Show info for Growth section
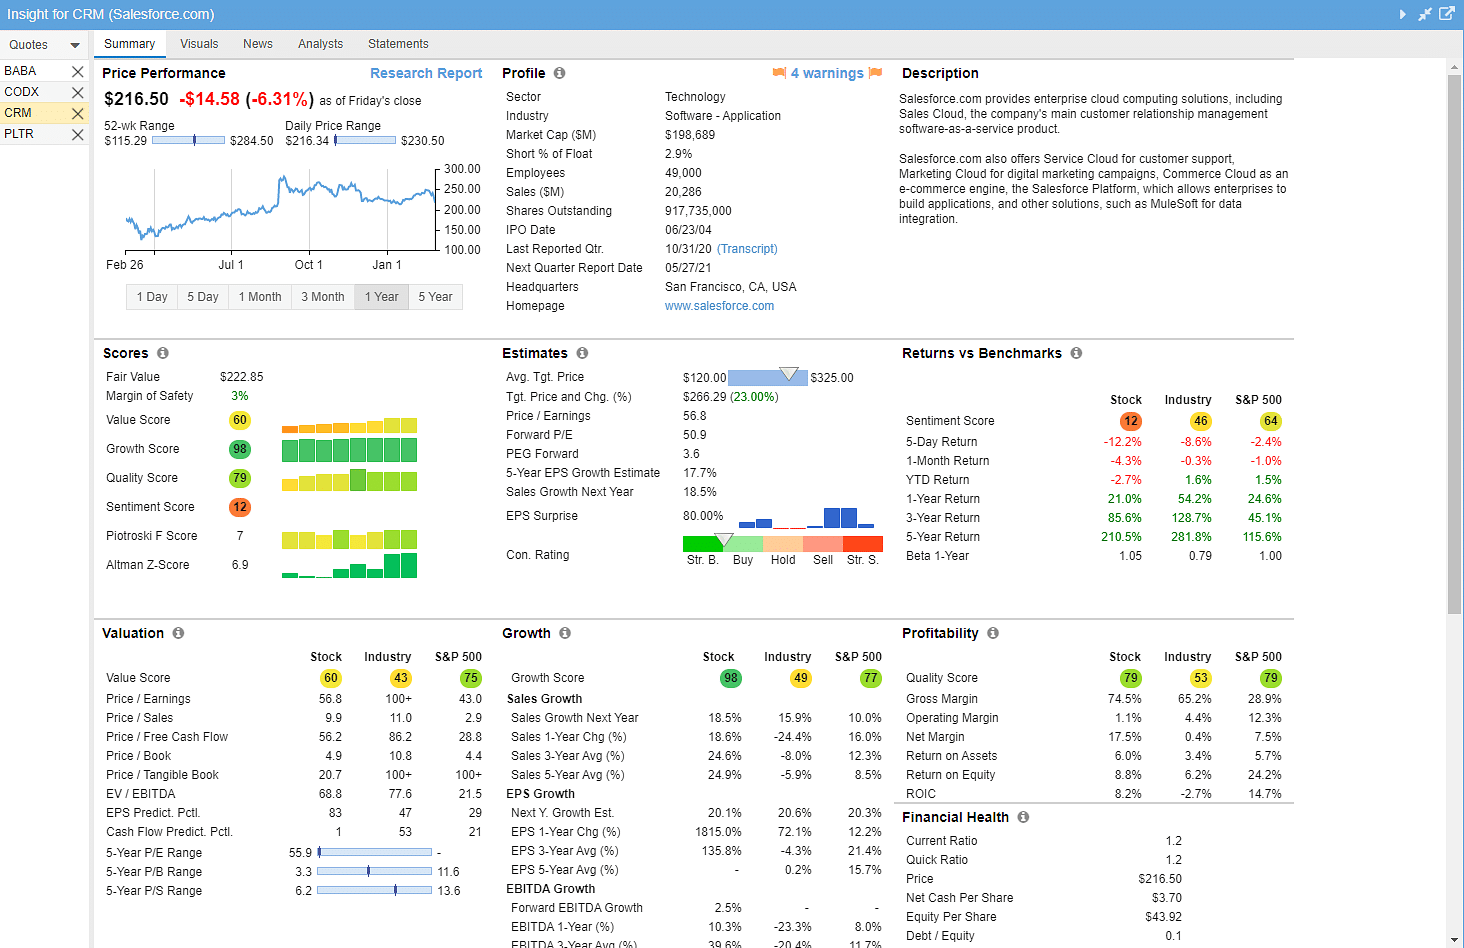 pyautogui.click(x=565, y=633)
